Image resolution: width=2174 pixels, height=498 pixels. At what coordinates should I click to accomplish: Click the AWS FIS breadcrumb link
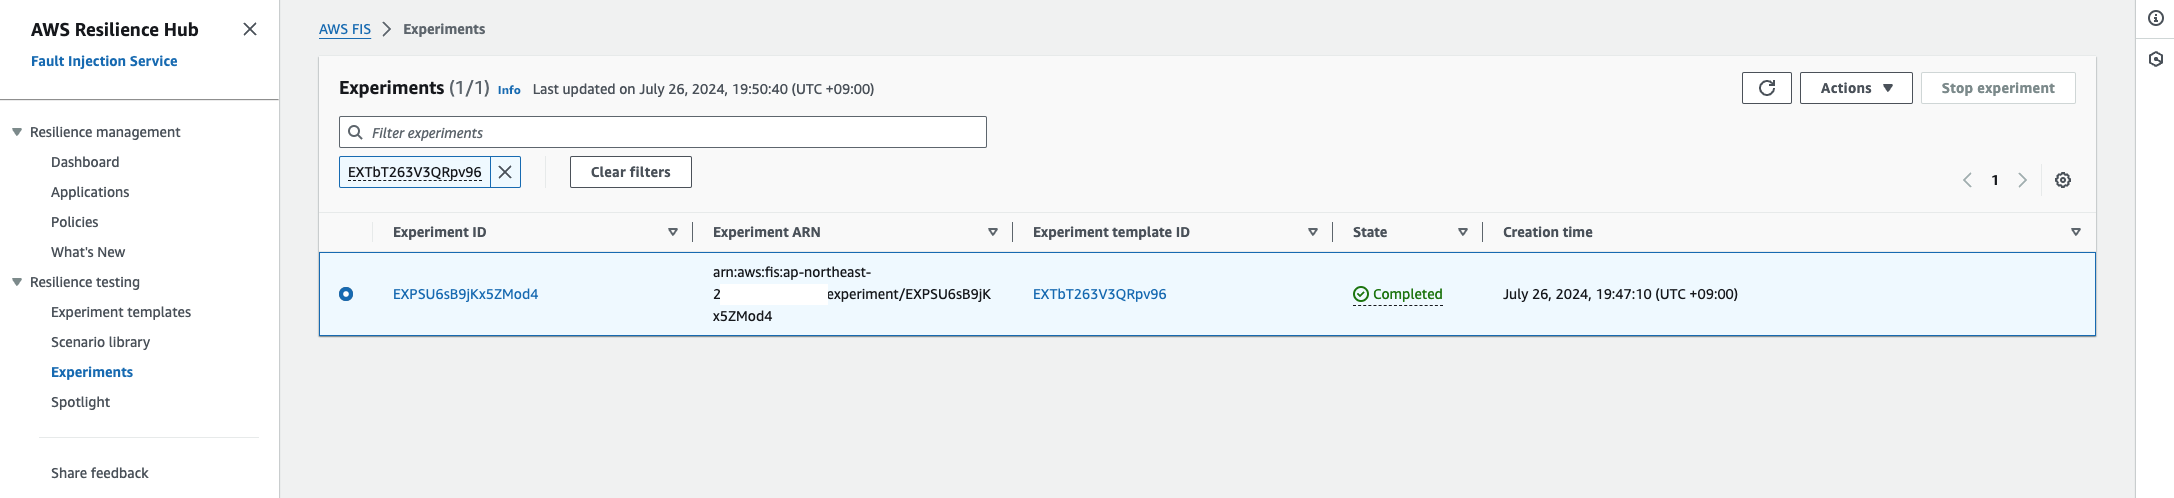click(x=345, y=29)
